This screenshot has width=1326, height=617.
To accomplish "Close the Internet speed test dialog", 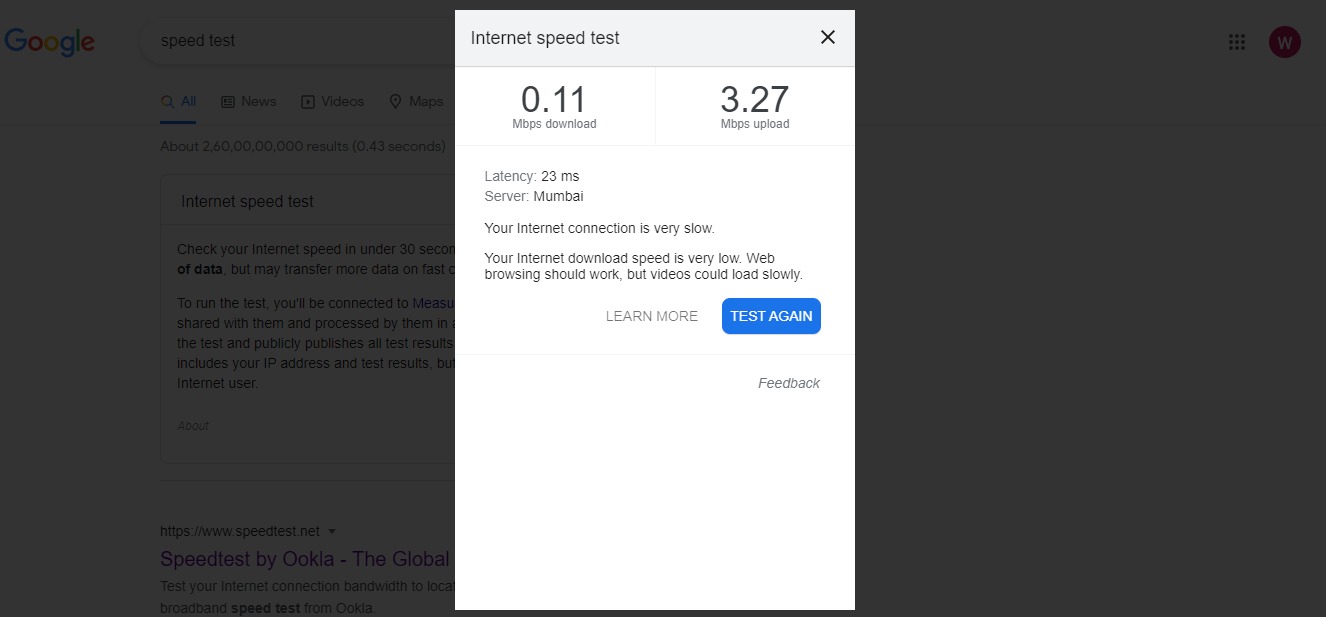I will click(827, 38).
